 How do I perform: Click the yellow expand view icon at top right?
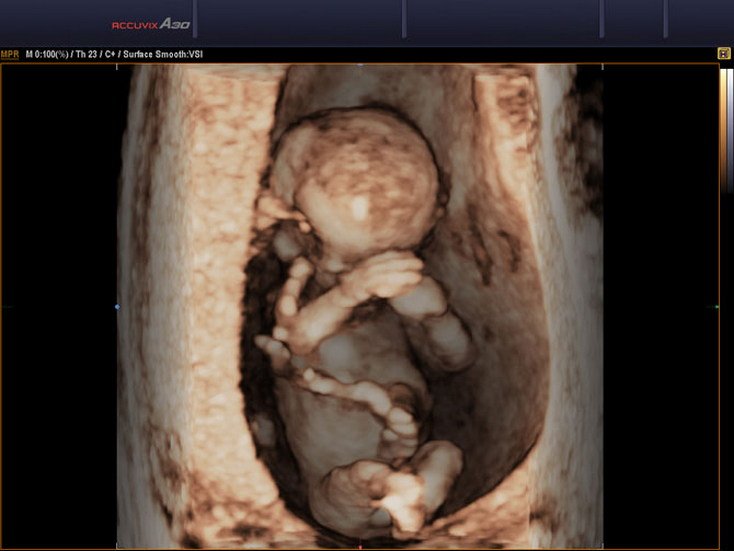[723, 53]
